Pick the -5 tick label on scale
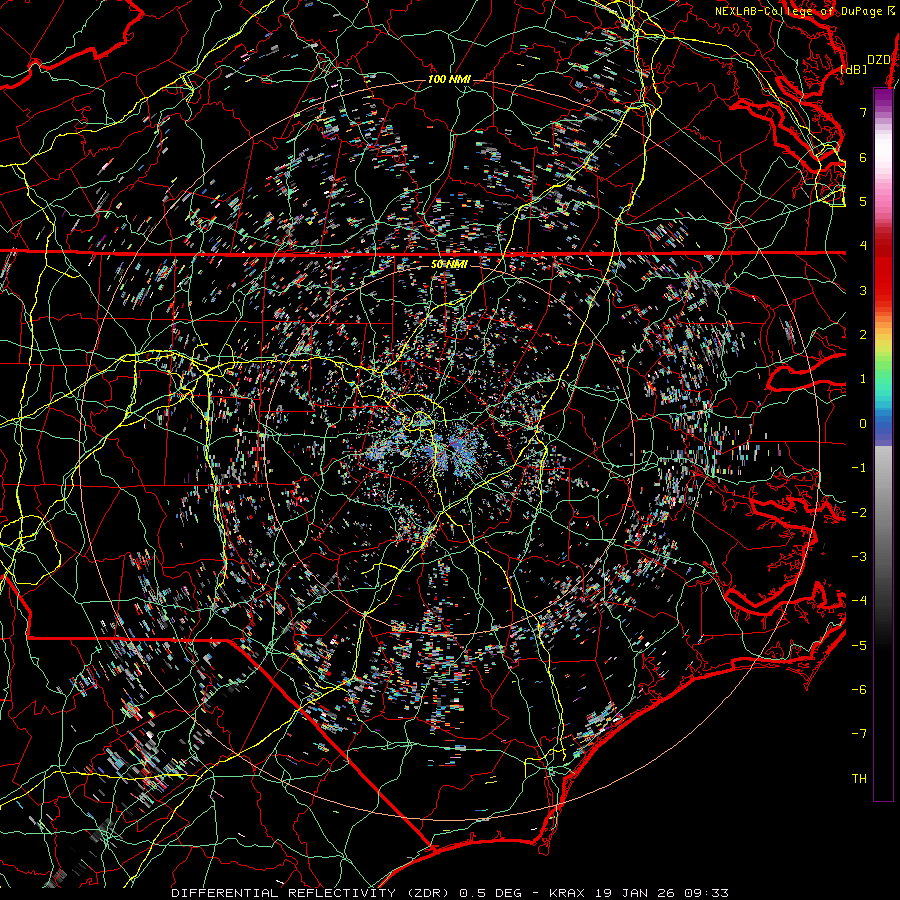Viewport: 900px width, 900px height. coord(859,646)
